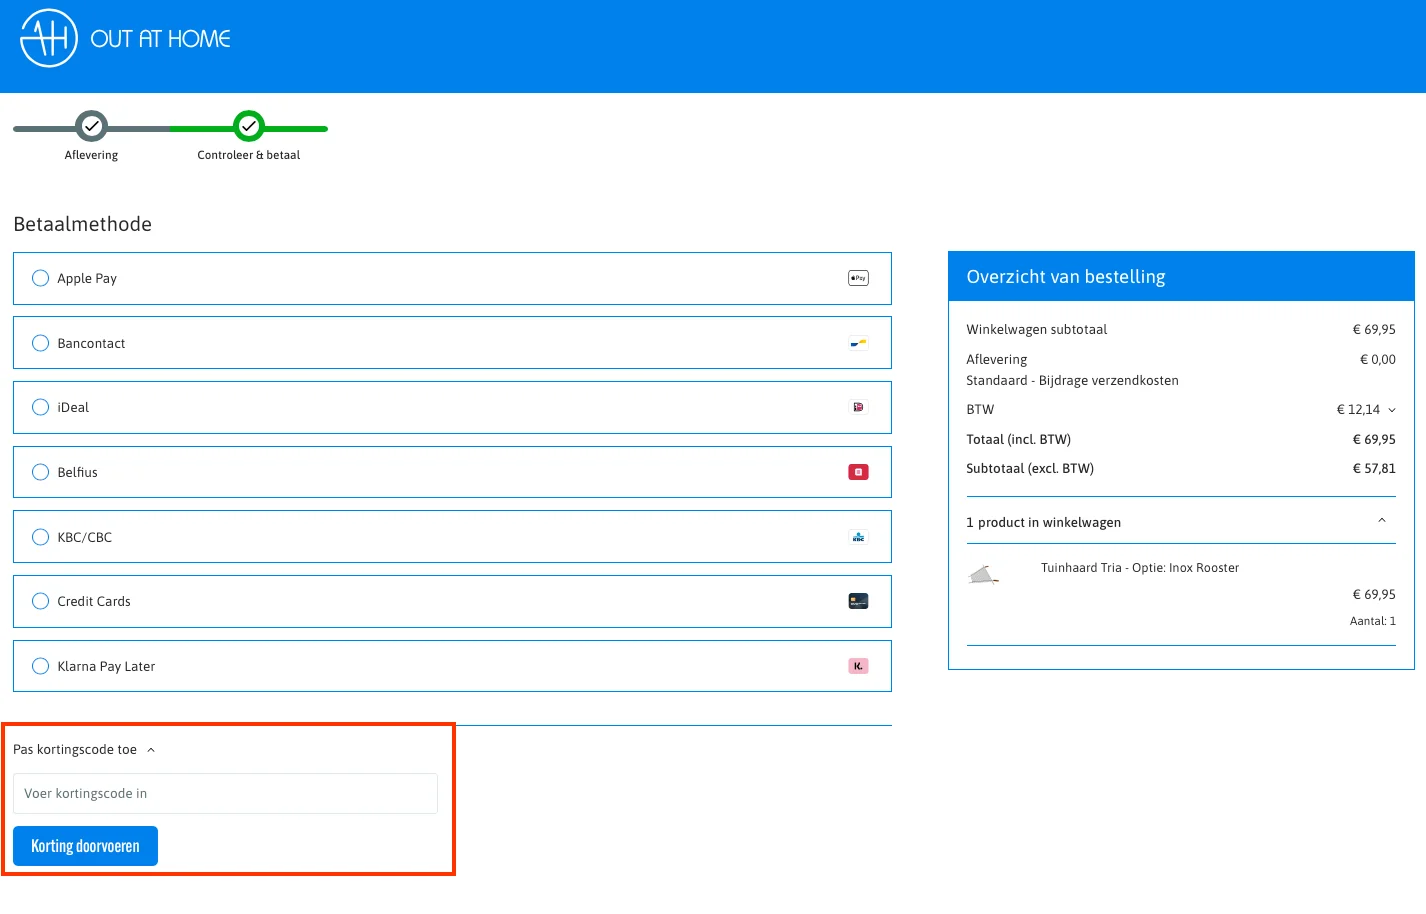
Task: Click the Credit Cards icon
Action: pos(858,601)
